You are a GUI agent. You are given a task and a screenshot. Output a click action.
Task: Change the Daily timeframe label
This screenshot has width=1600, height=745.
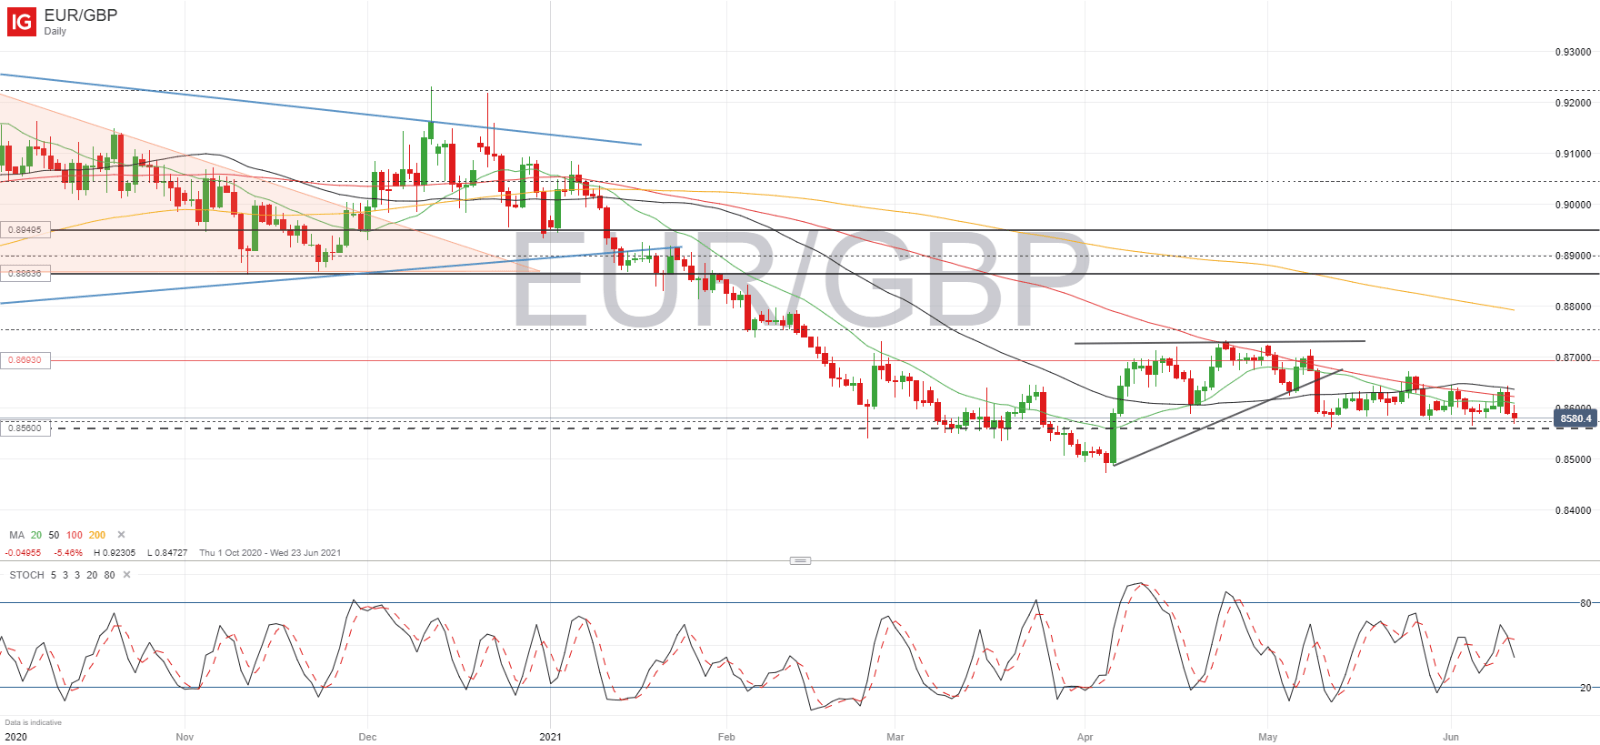click(55, 31)
